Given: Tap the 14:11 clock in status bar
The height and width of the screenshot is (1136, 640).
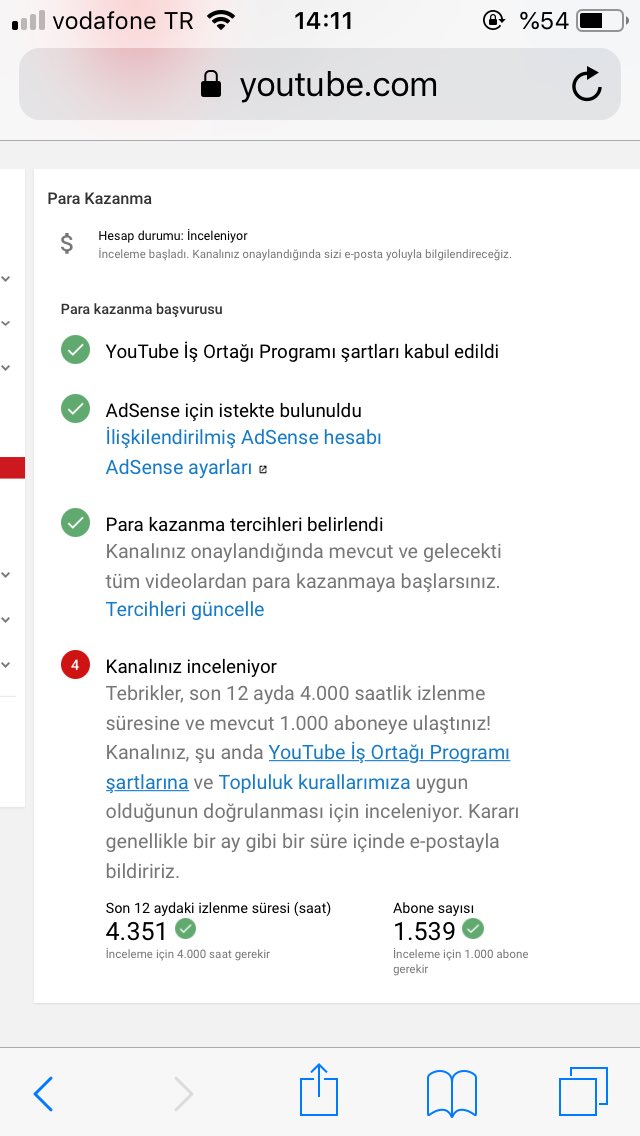Looking at the screenshot, I should click(x=323, y=20).
